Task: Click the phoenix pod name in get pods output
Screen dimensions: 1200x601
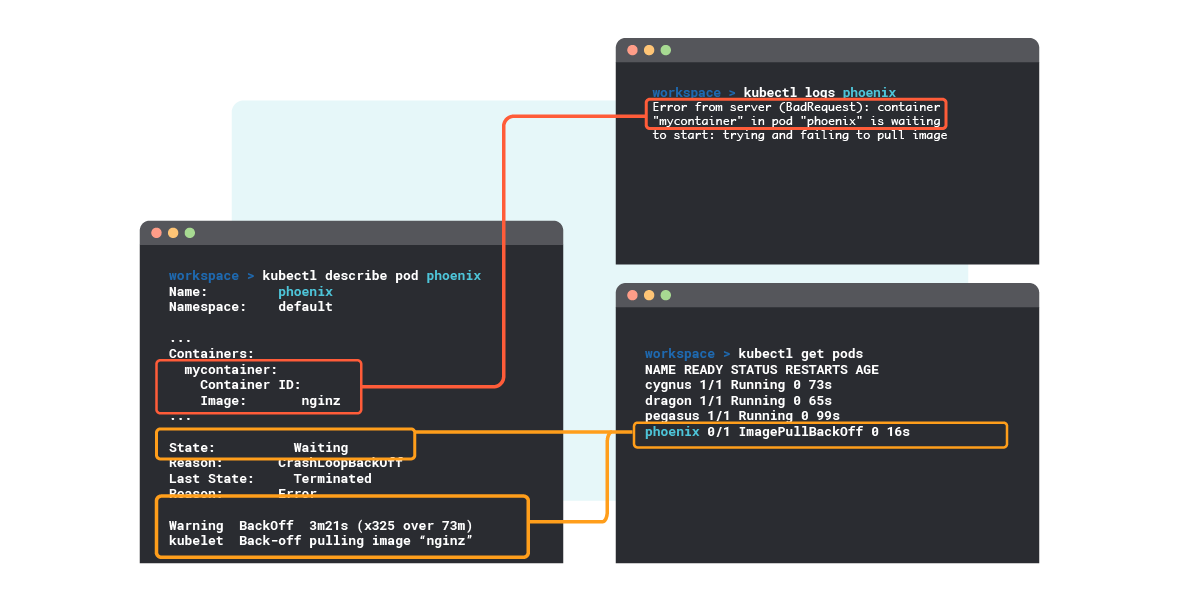Action: 671,432
